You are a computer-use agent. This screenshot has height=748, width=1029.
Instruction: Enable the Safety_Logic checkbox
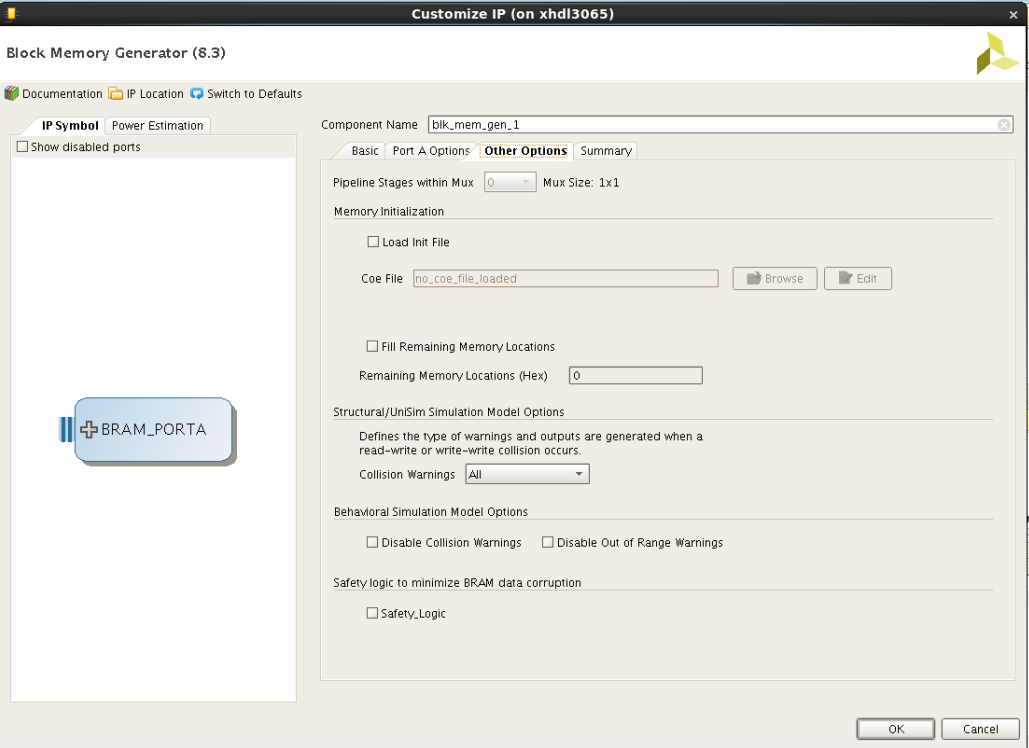pos(372,613)
